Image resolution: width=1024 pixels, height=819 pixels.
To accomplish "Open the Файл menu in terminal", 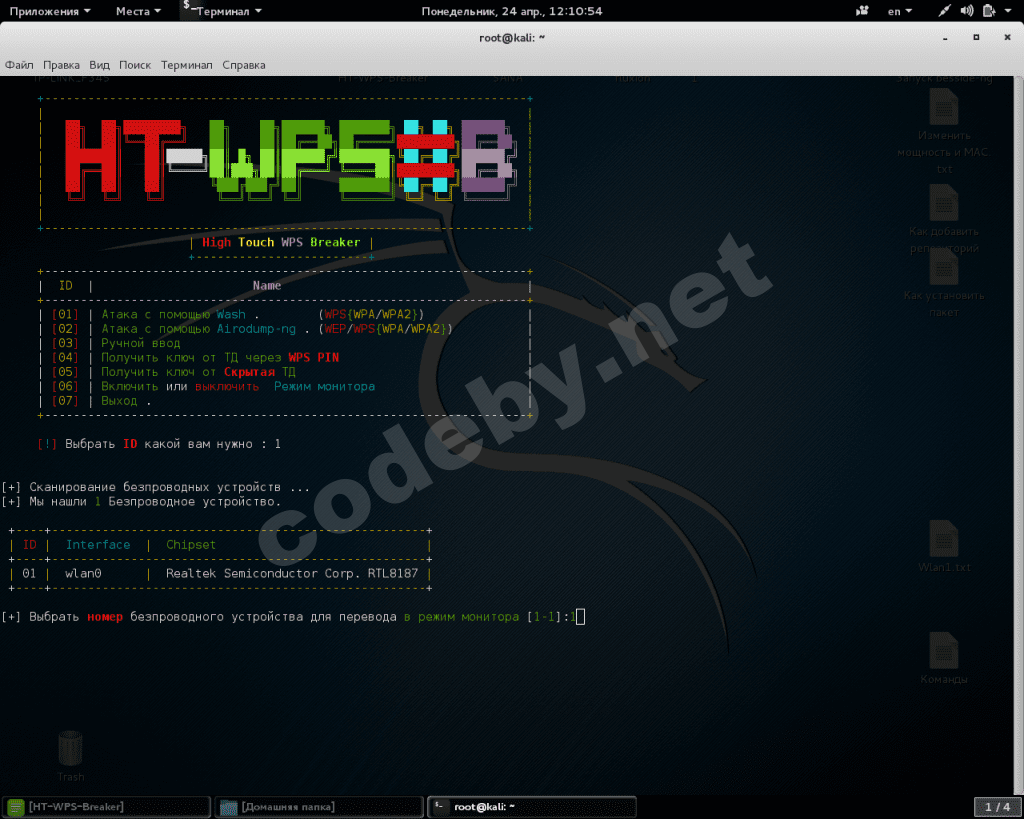I will pyautogui.click(x=19, y=65).
